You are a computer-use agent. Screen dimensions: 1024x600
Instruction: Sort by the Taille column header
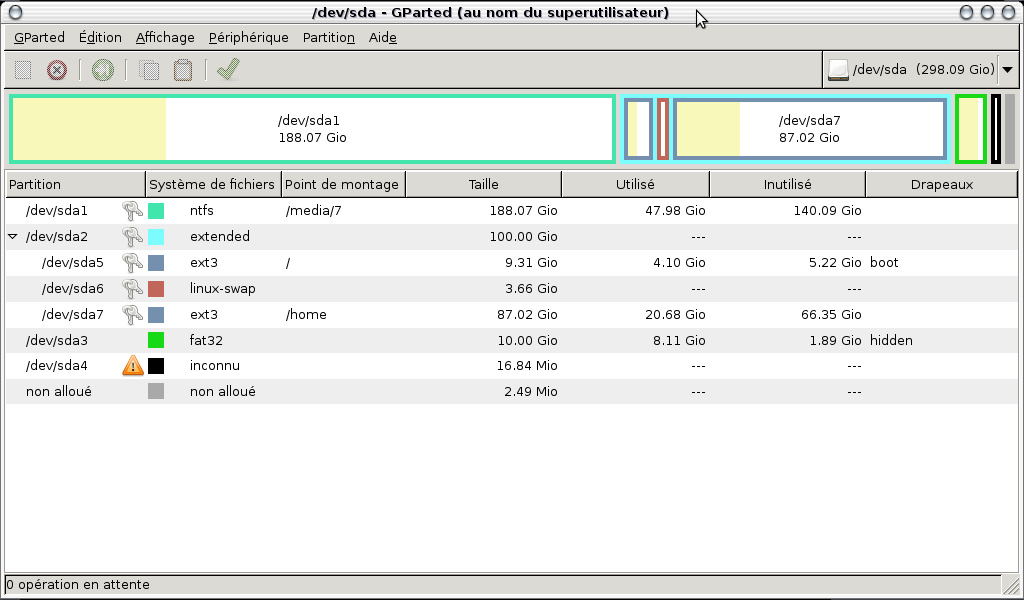483,184
